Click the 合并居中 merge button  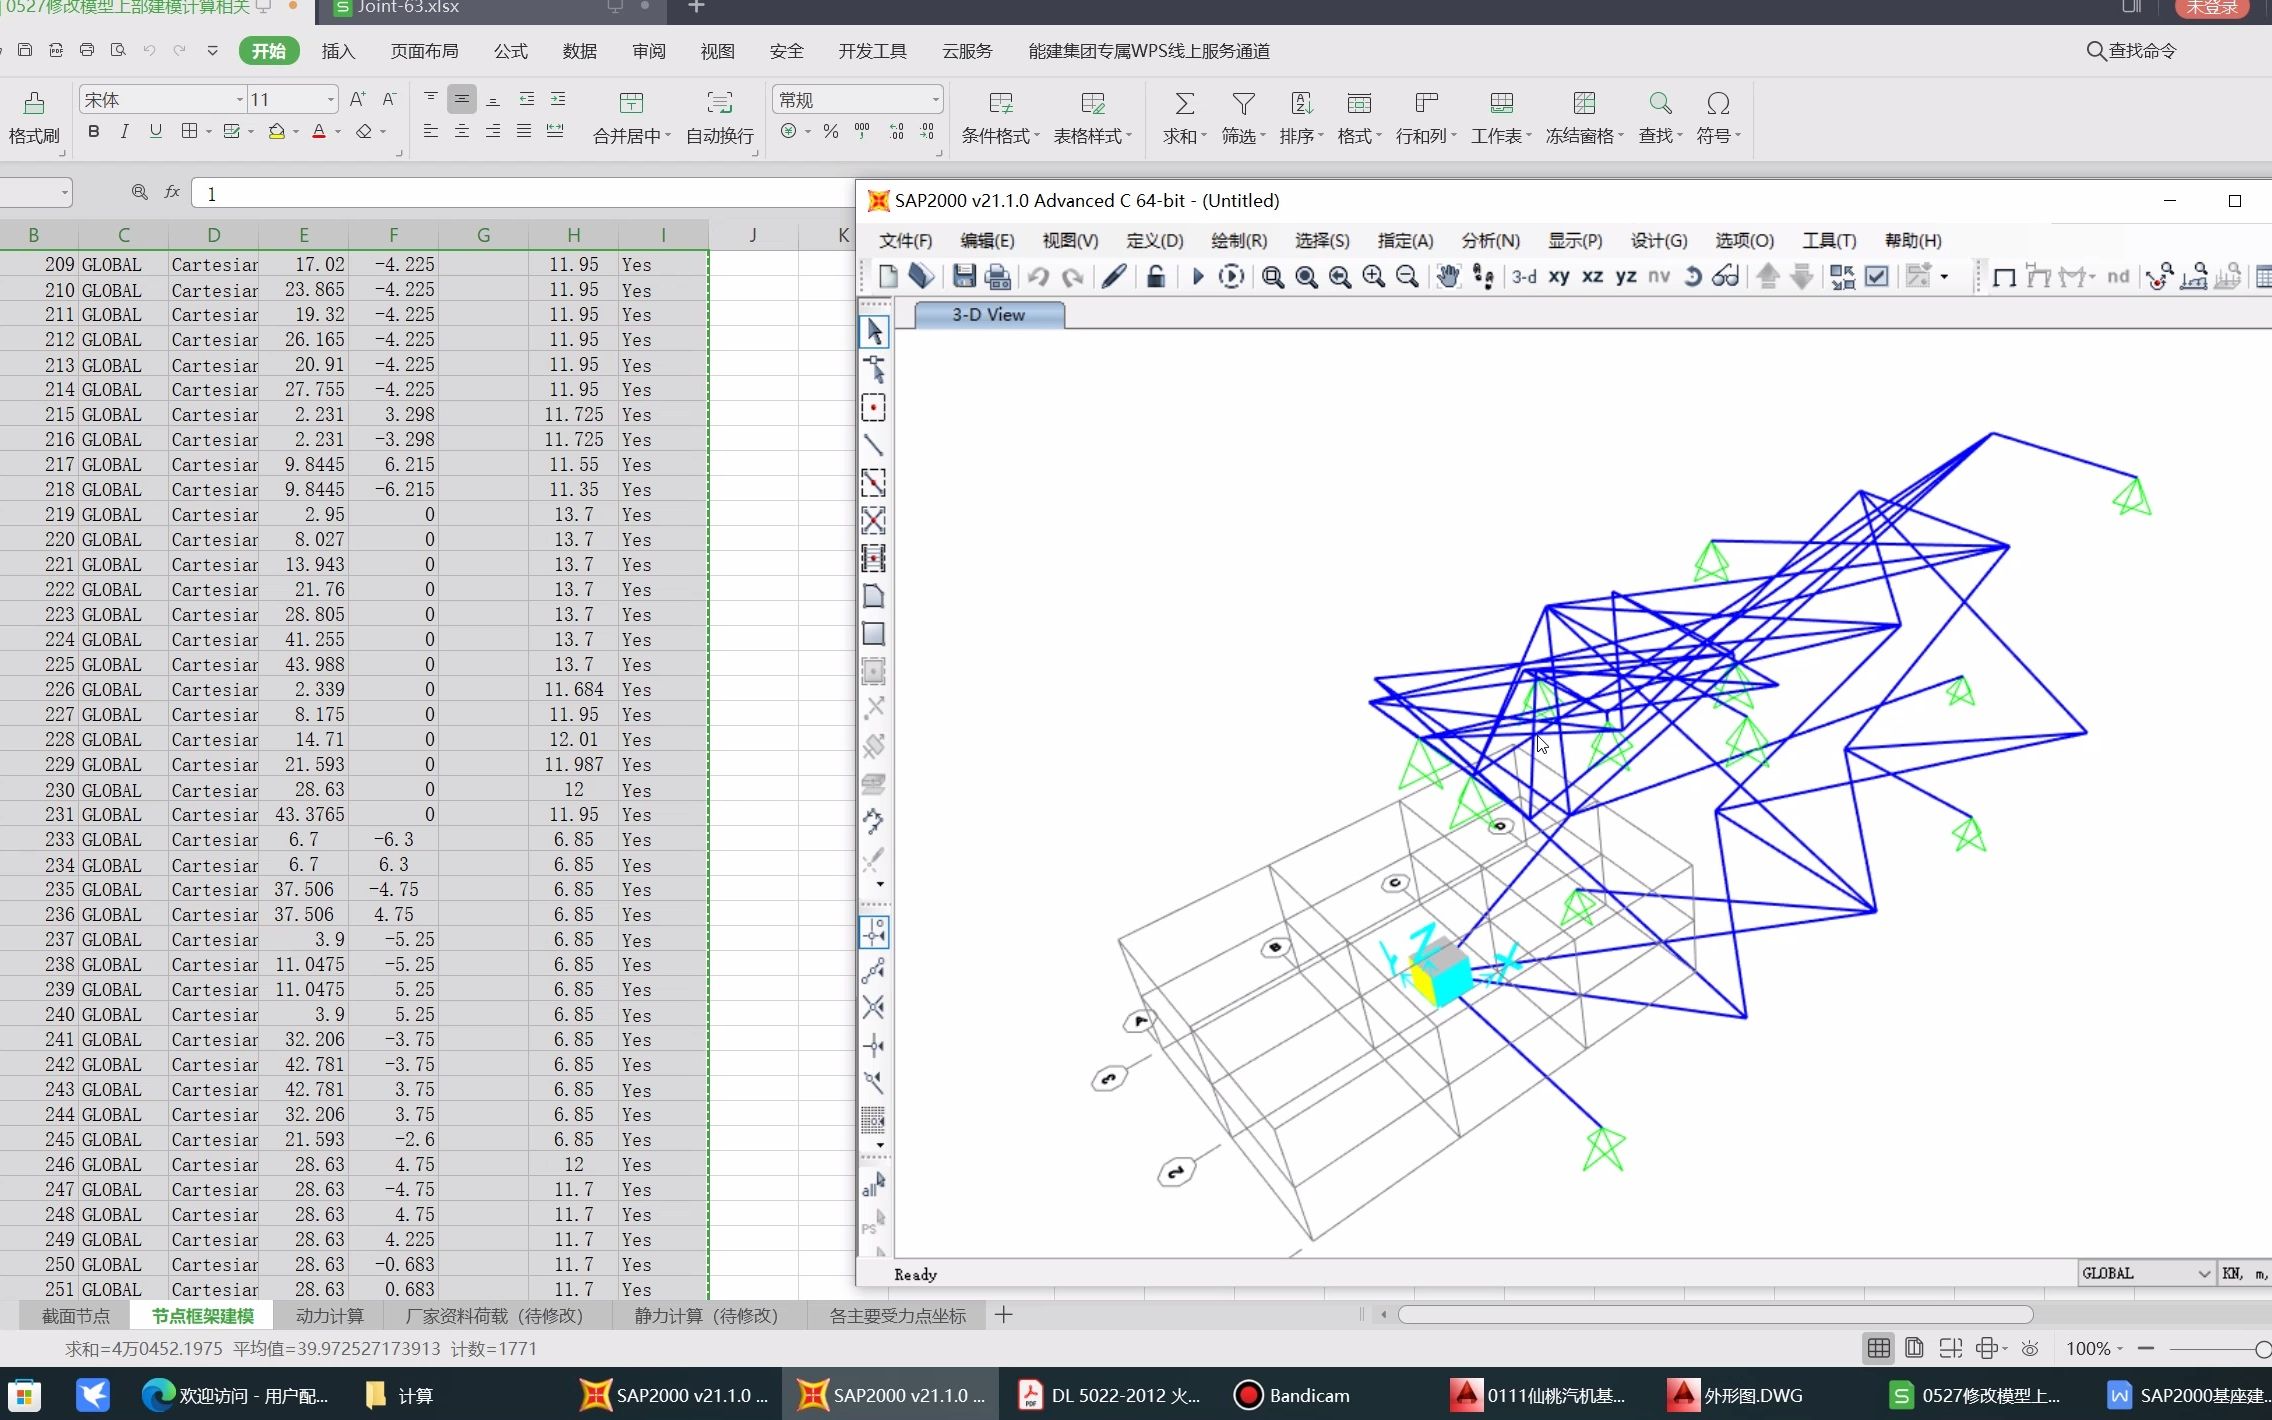631,117
